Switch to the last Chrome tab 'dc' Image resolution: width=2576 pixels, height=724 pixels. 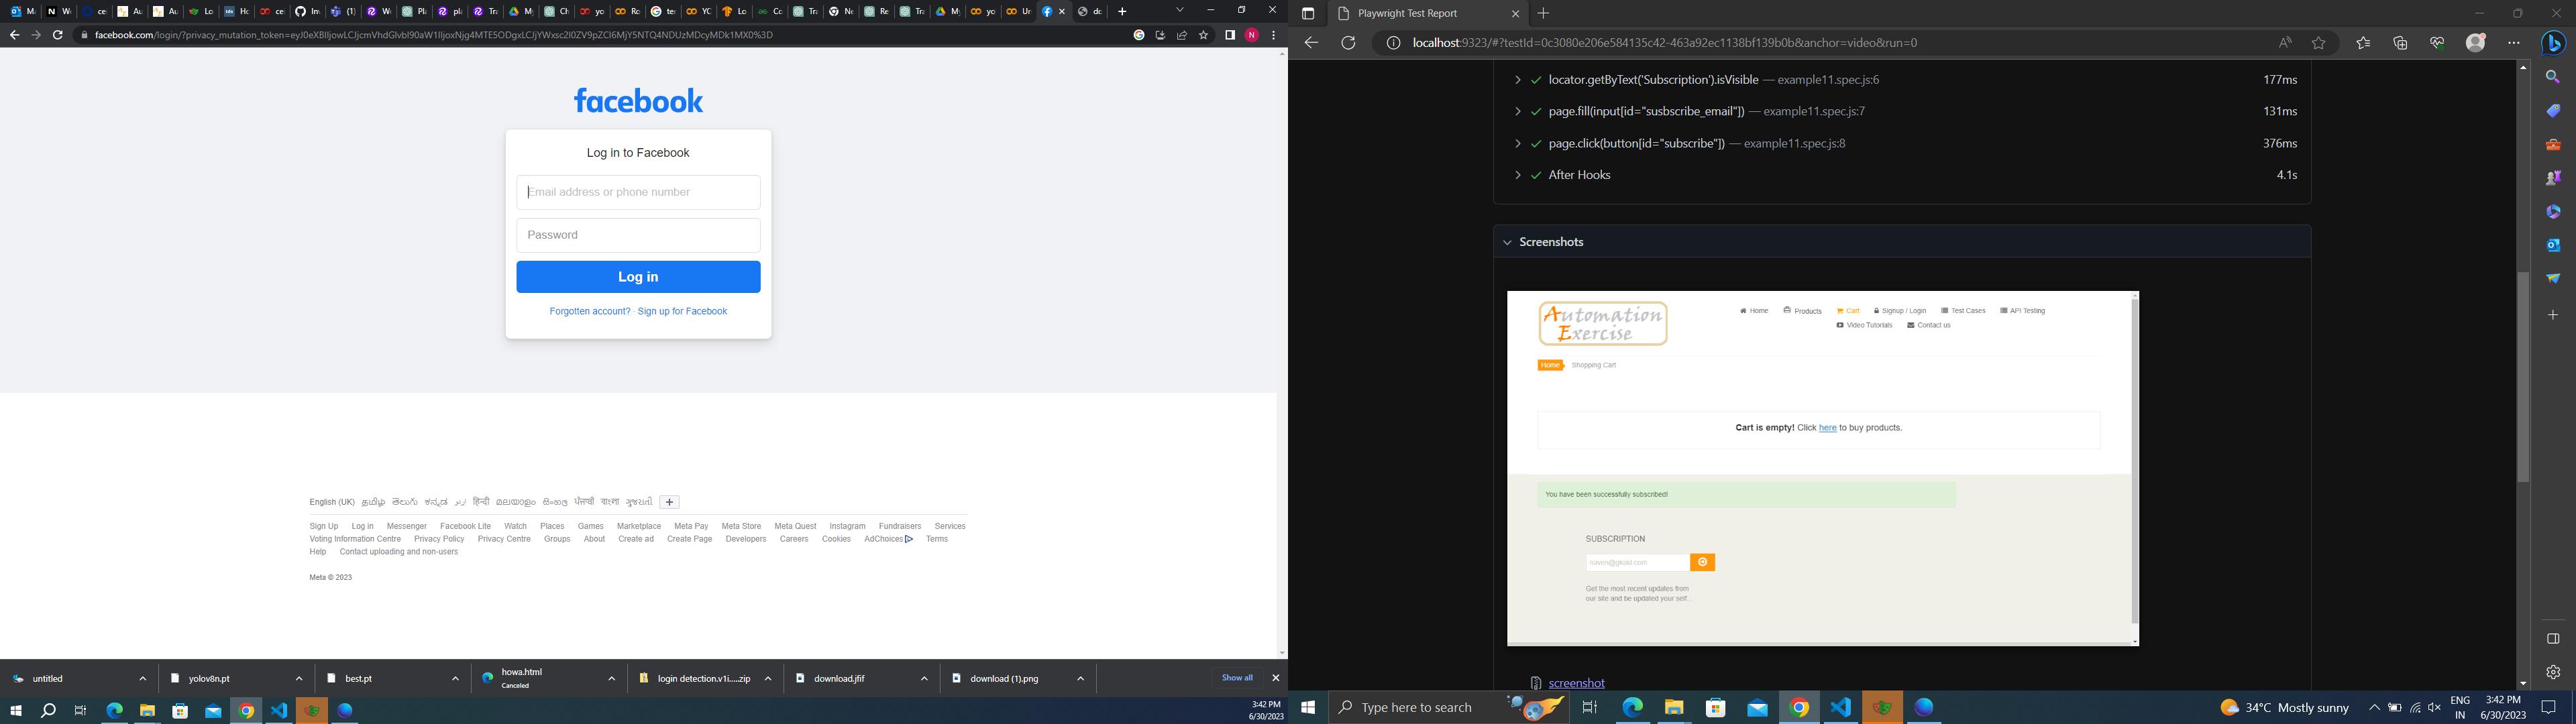point(1090,11)
